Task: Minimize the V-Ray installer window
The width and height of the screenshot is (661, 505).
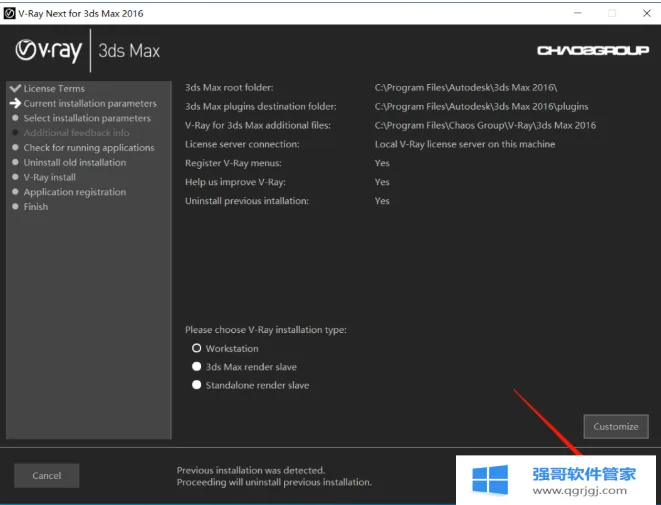Action: [578, 13]
